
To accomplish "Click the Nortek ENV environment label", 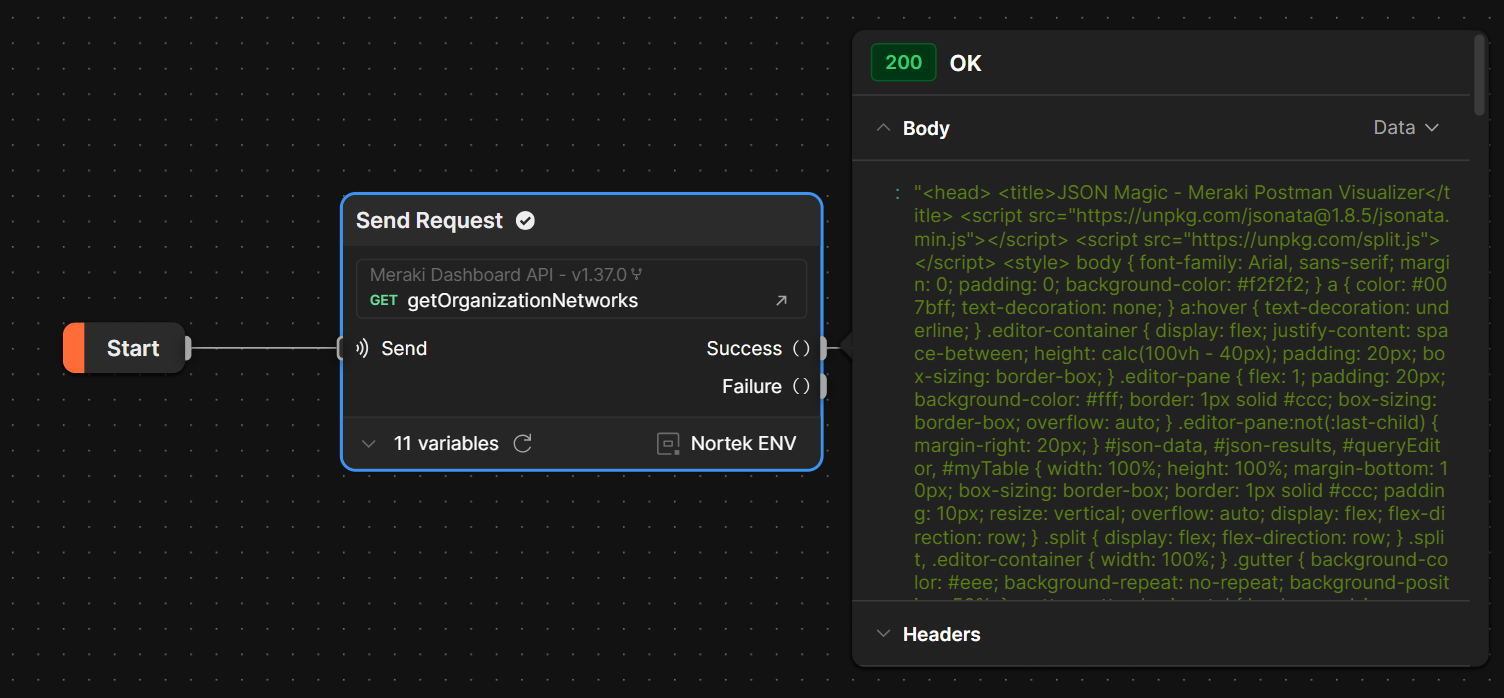I will [x=743, y=443].
